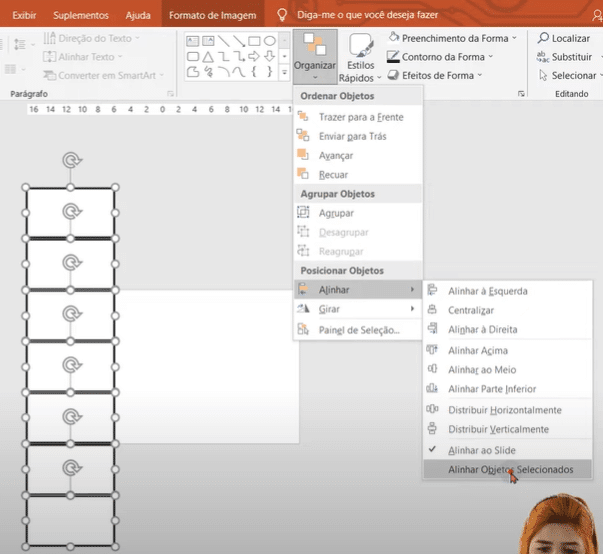Screen dimensions: 603x554
Task: Click the Trazer para a Frente icon
Action: coord(303,116)
